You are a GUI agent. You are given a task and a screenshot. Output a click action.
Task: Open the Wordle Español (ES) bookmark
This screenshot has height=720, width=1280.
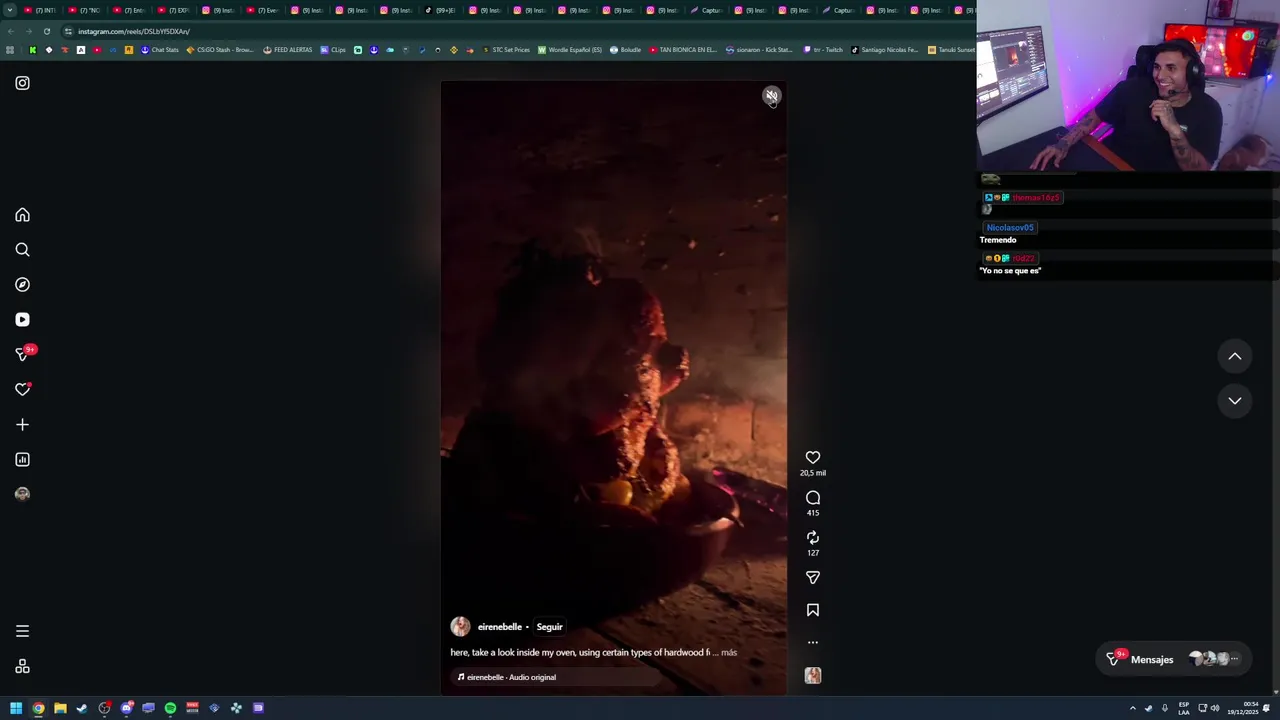(570, 50)
